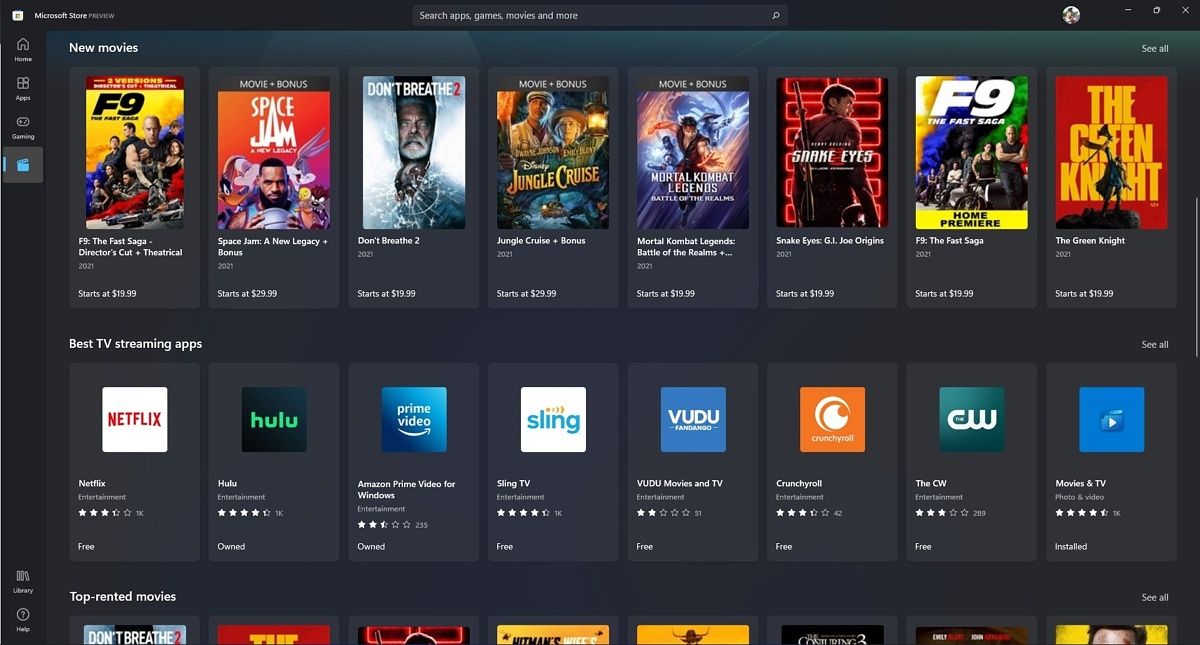Viewport: 1200px width, 645px height.
Task: Open Hitman's Wife's thumbnail in Top-rented
Action: coord(553,635)
